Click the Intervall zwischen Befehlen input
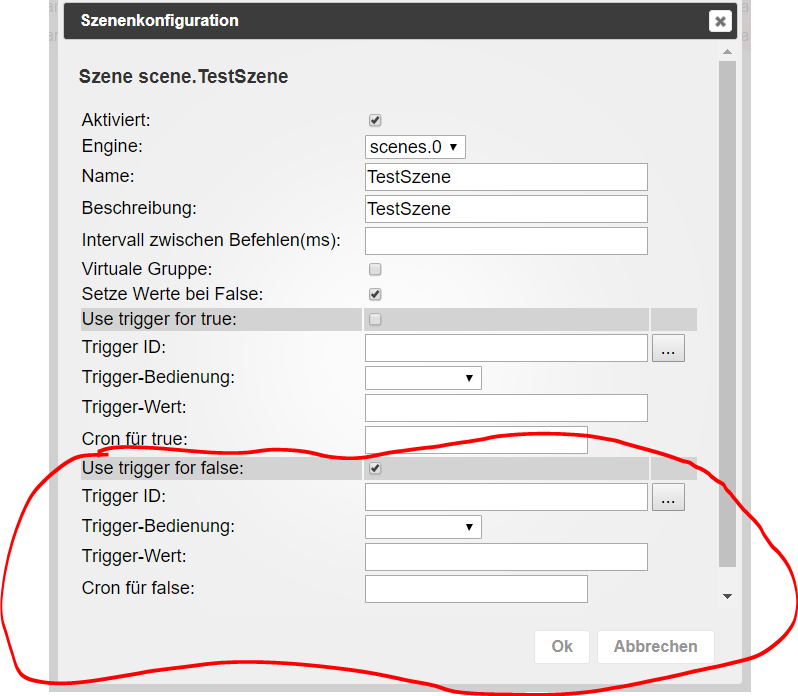 coord(506,241)
